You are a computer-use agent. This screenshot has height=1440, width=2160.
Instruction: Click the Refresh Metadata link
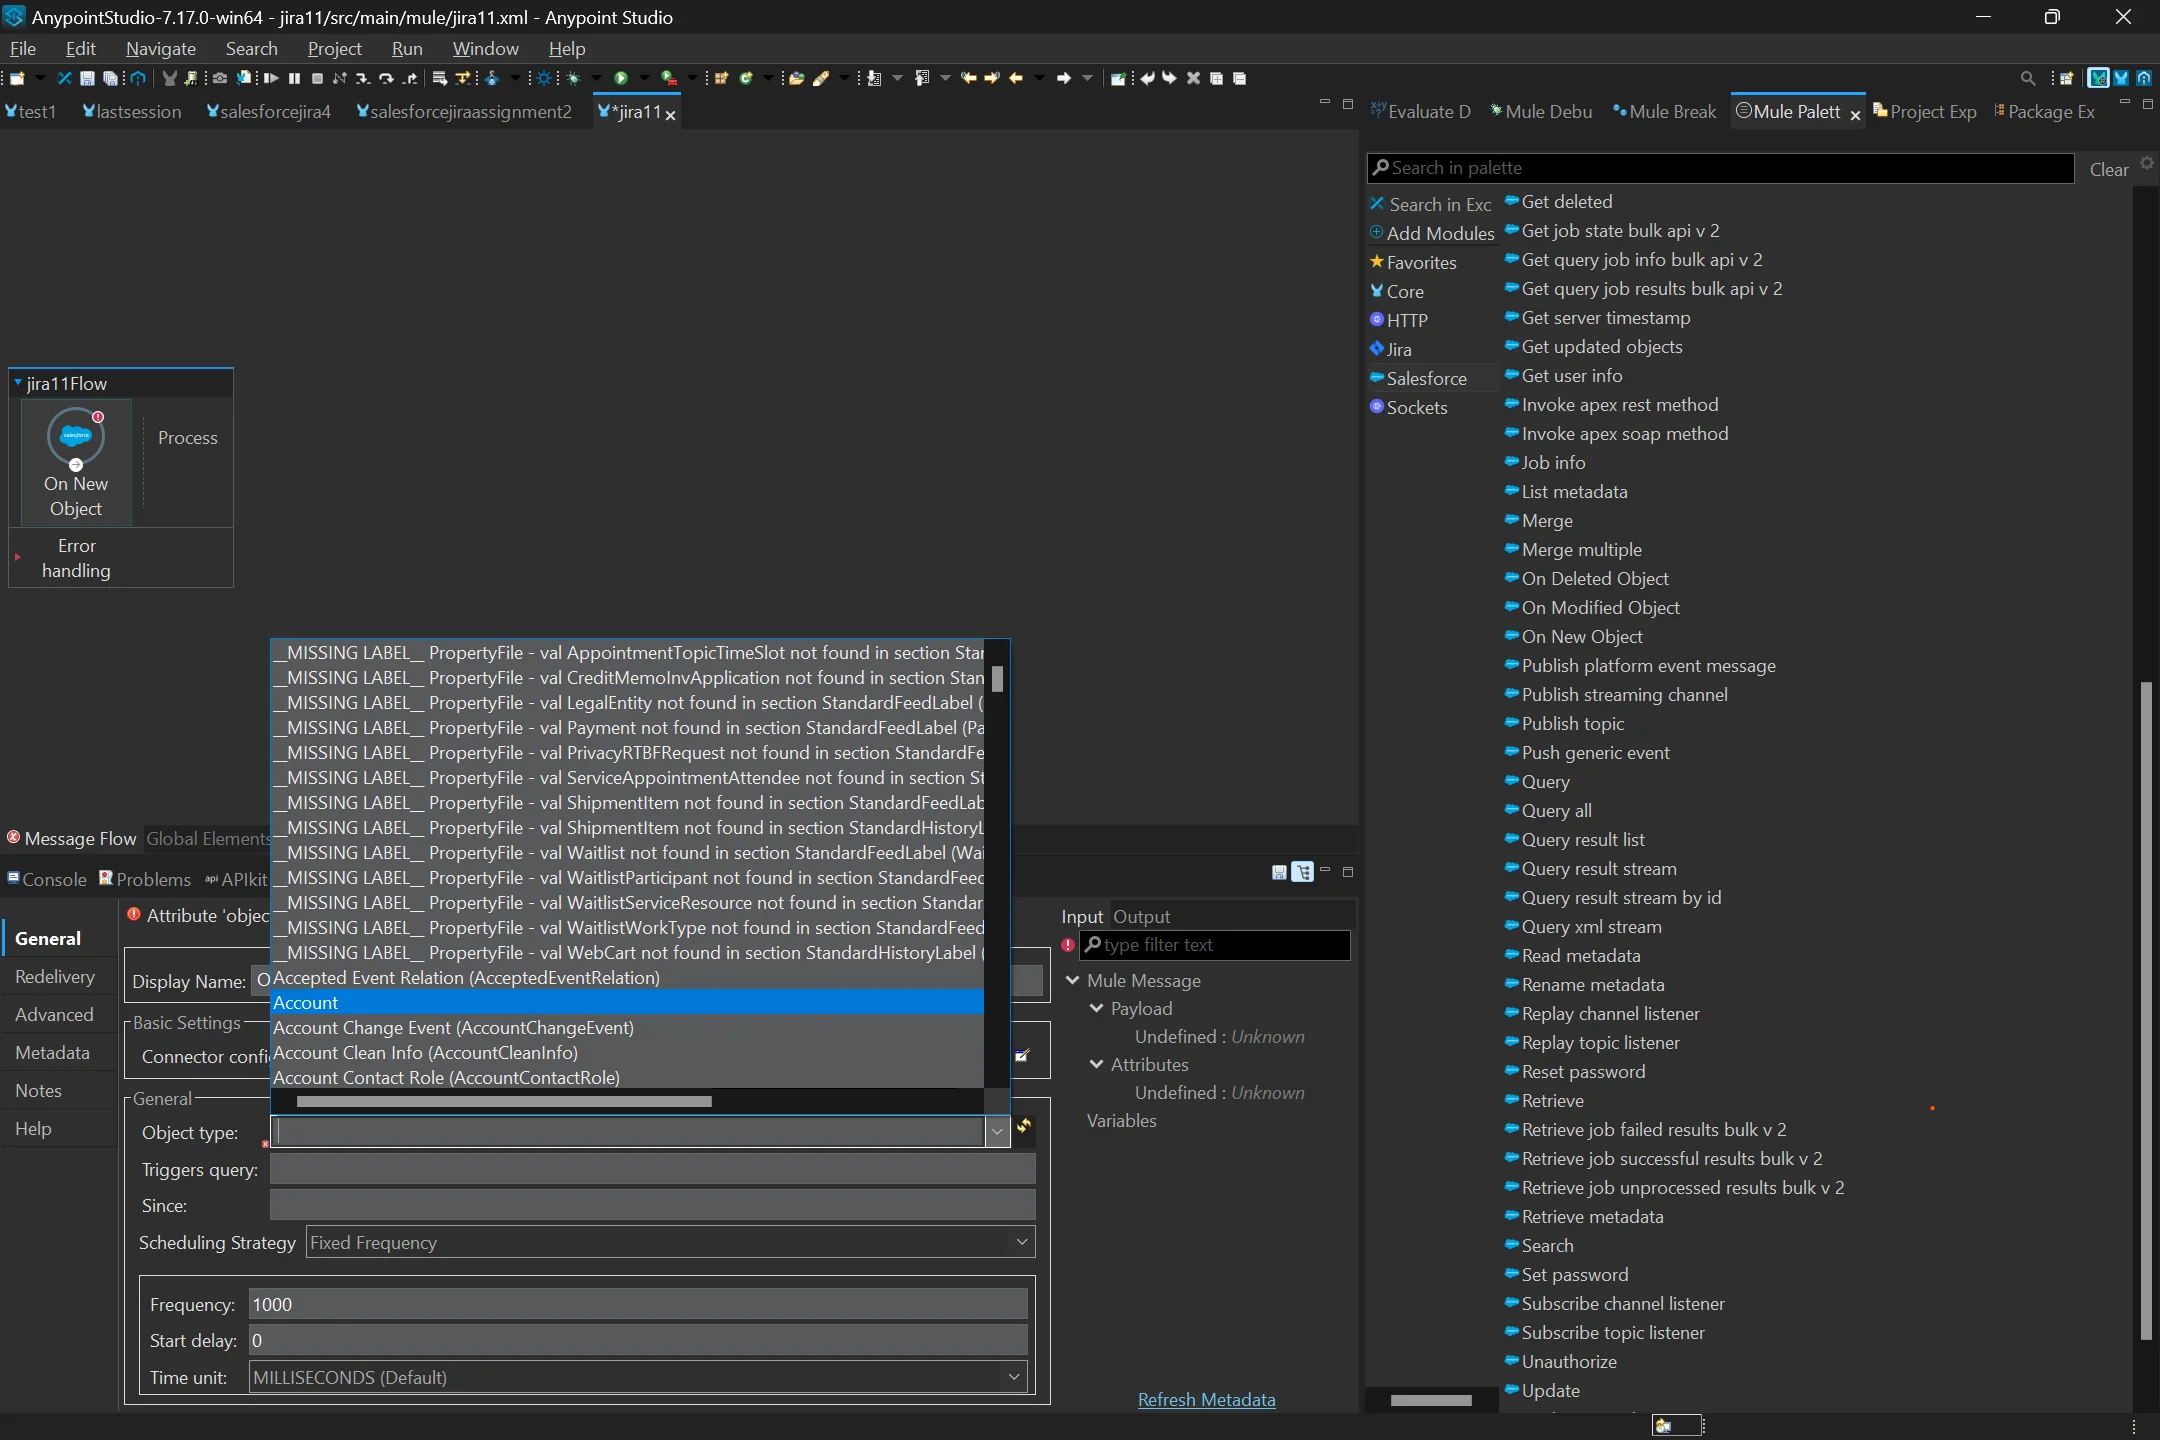[x=1206, y=1399]
